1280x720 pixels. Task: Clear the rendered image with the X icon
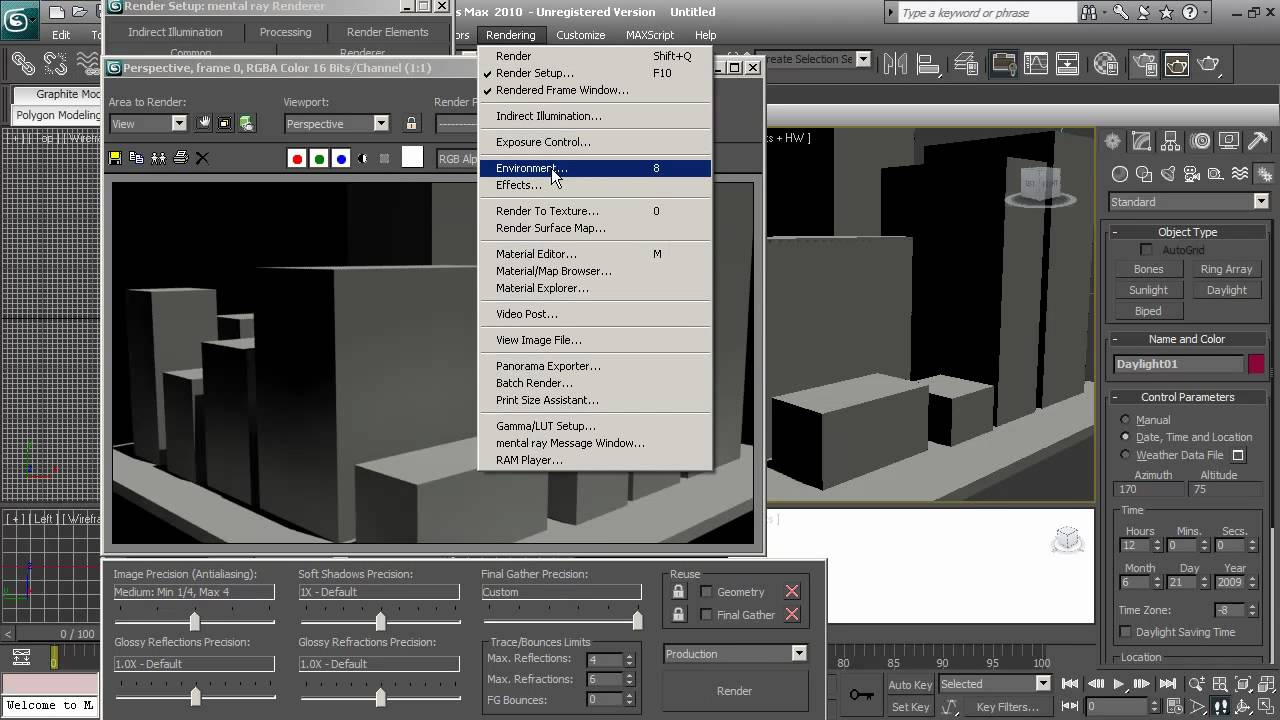pos(202,158)
